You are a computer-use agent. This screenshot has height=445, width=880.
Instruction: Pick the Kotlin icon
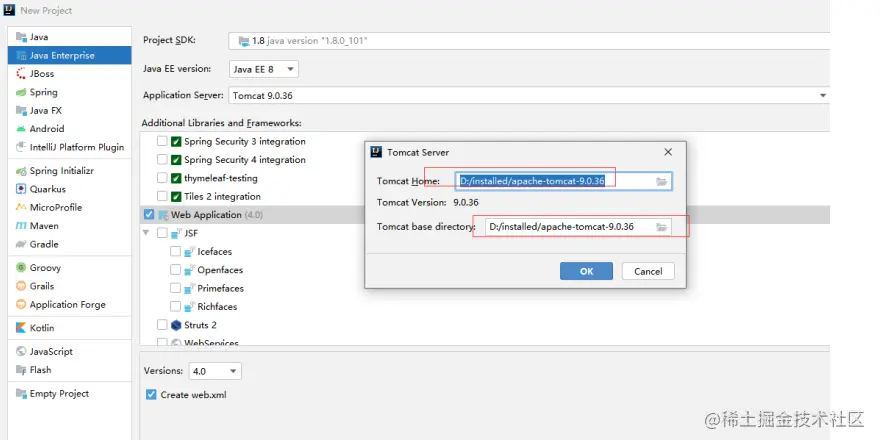[21, 328]
